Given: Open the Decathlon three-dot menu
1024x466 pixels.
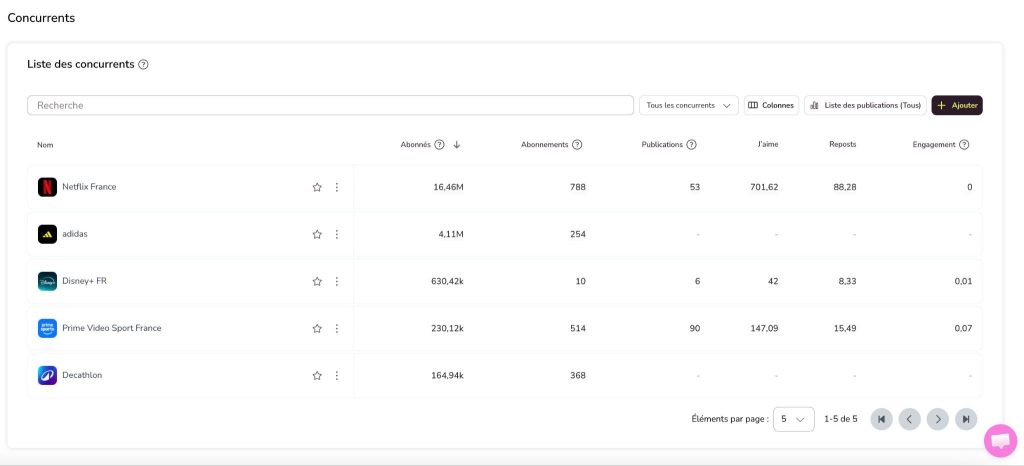Looking at the screenshot, I should pos(337,375).
